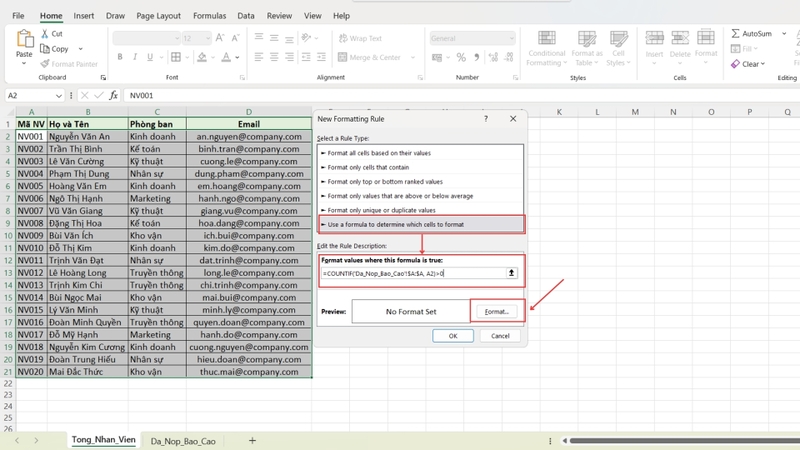Select 'Format only unique or duplicate values'

420,210
